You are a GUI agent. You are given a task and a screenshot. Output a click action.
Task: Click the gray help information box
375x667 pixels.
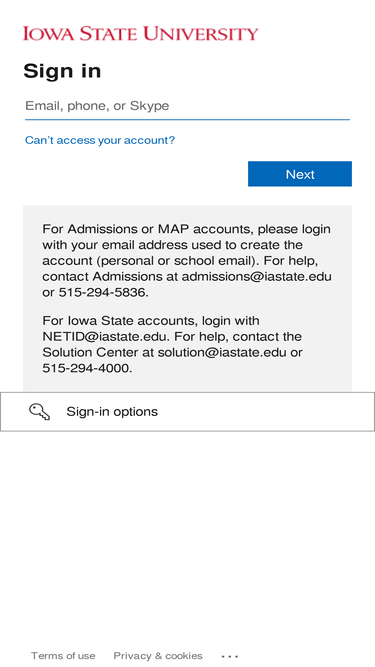coord(188,299)
